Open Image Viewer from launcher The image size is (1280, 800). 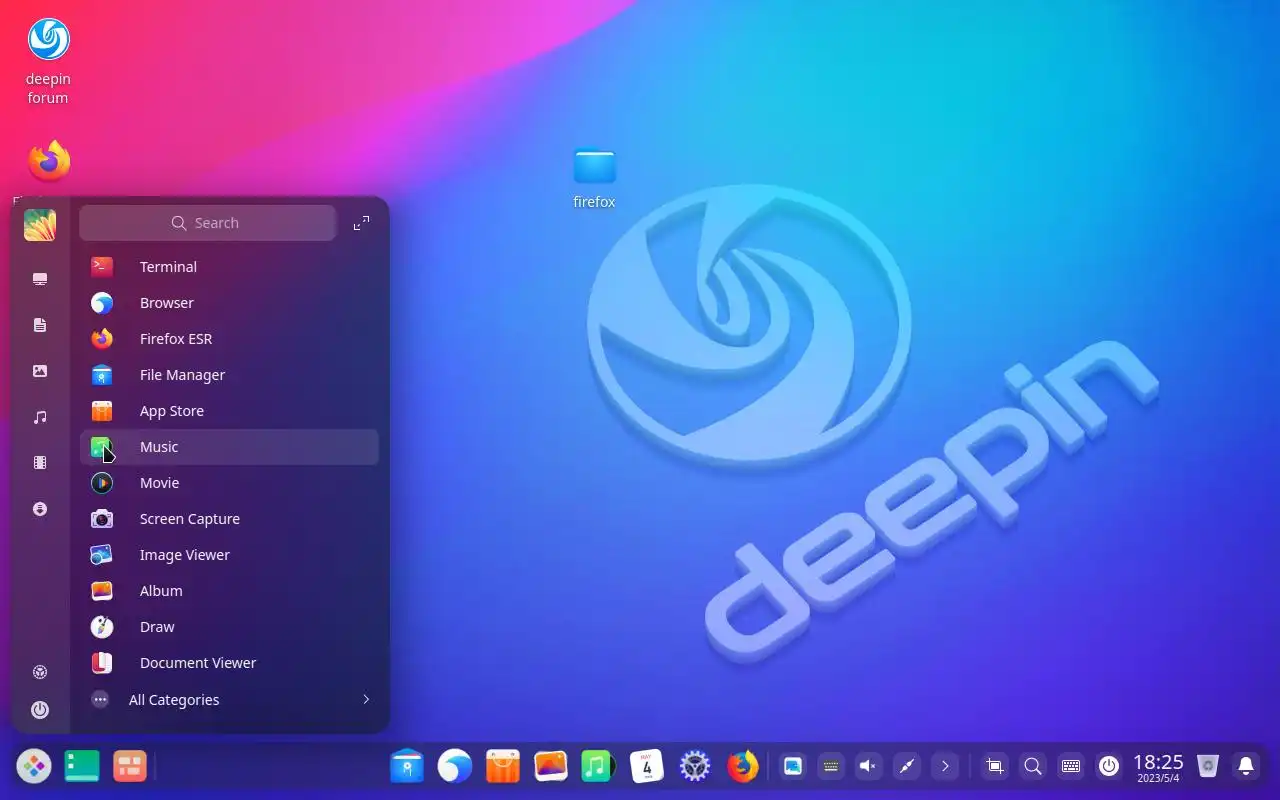229,555
